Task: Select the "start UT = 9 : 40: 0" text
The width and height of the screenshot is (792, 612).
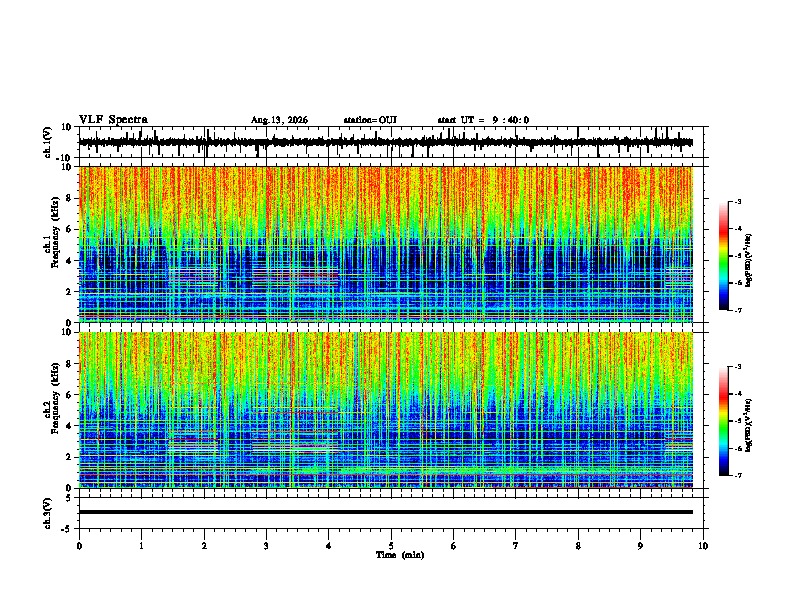Action: [x=483, y=120]
